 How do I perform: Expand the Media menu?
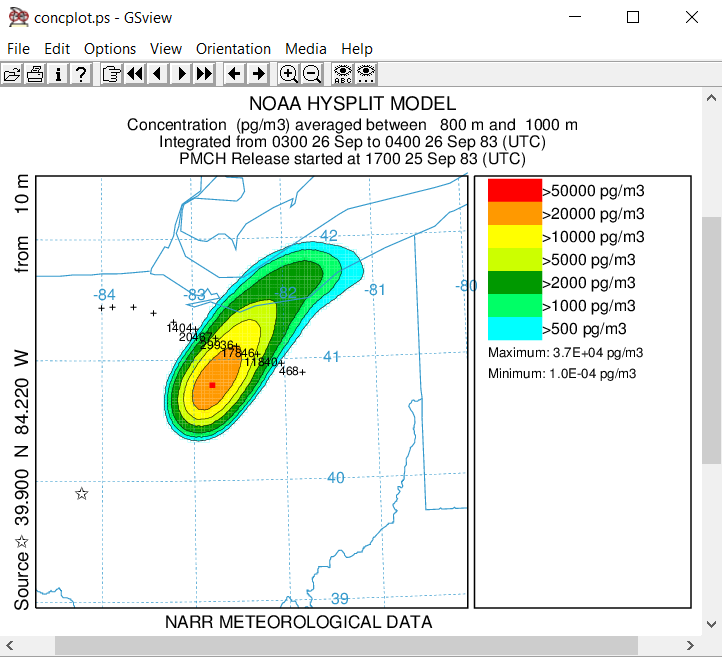306,49
